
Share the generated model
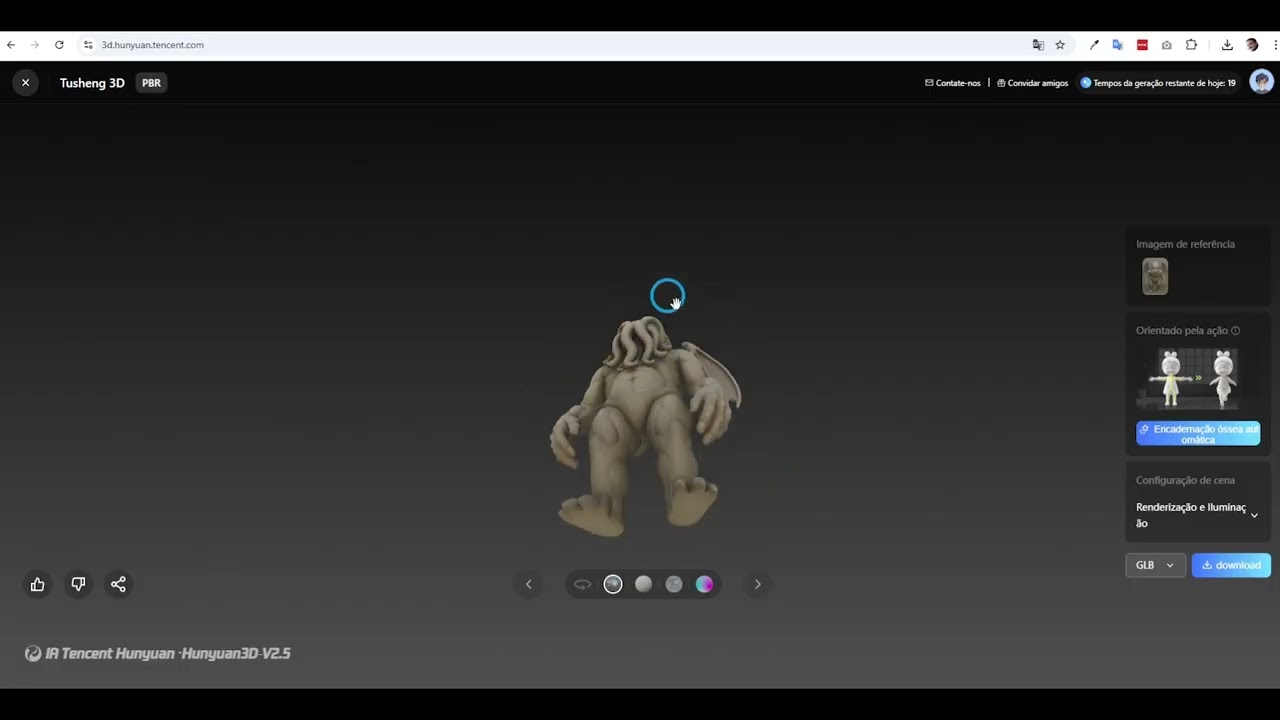118,584
